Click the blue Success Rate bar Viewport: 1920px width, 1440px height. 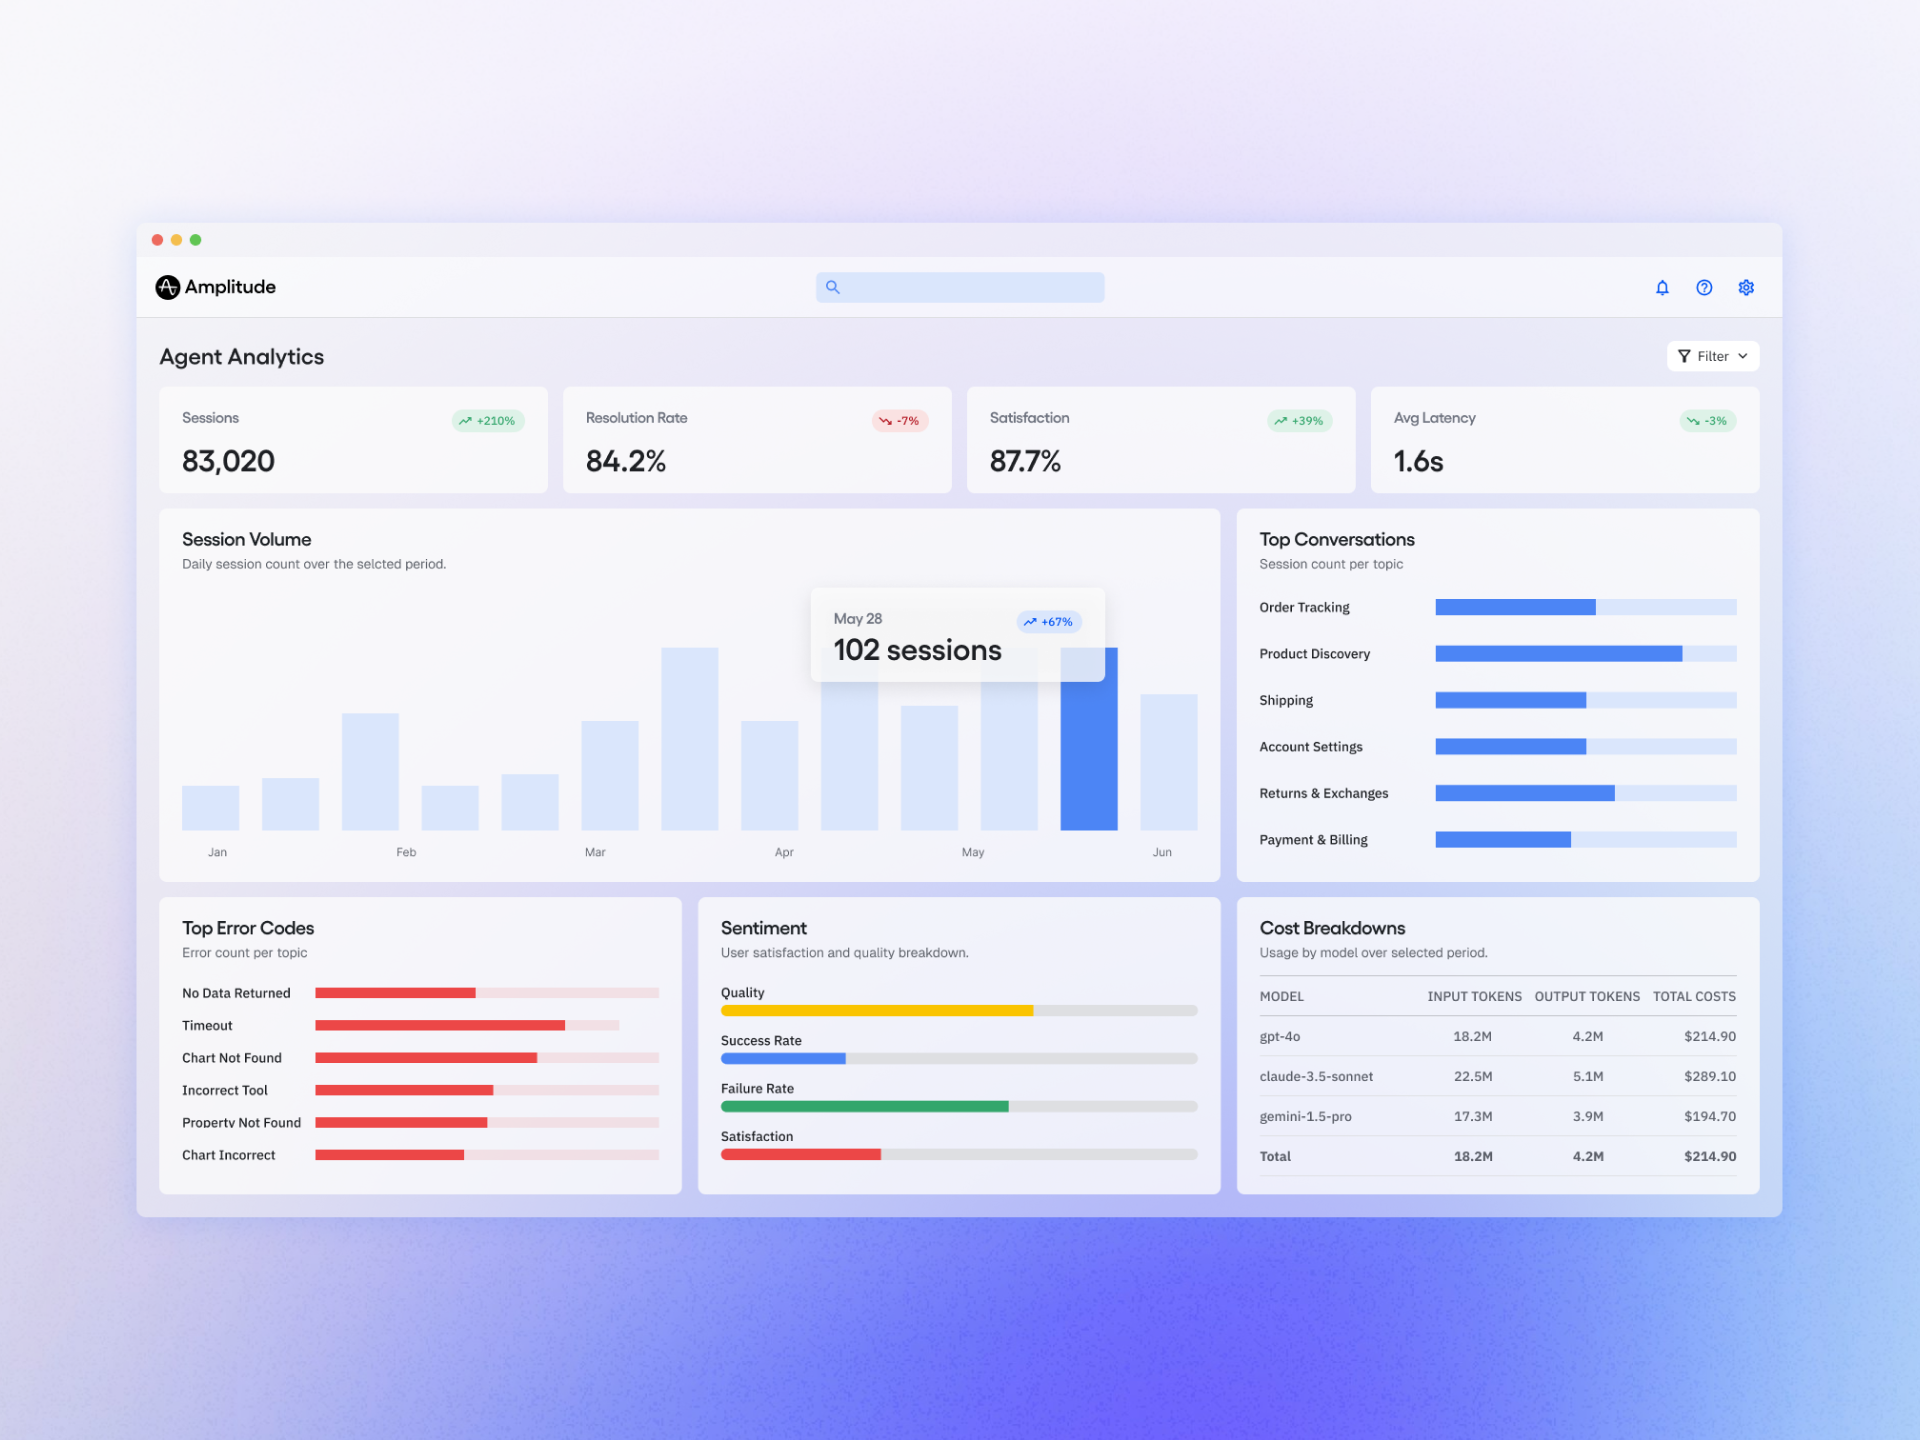coord(783,1059)
